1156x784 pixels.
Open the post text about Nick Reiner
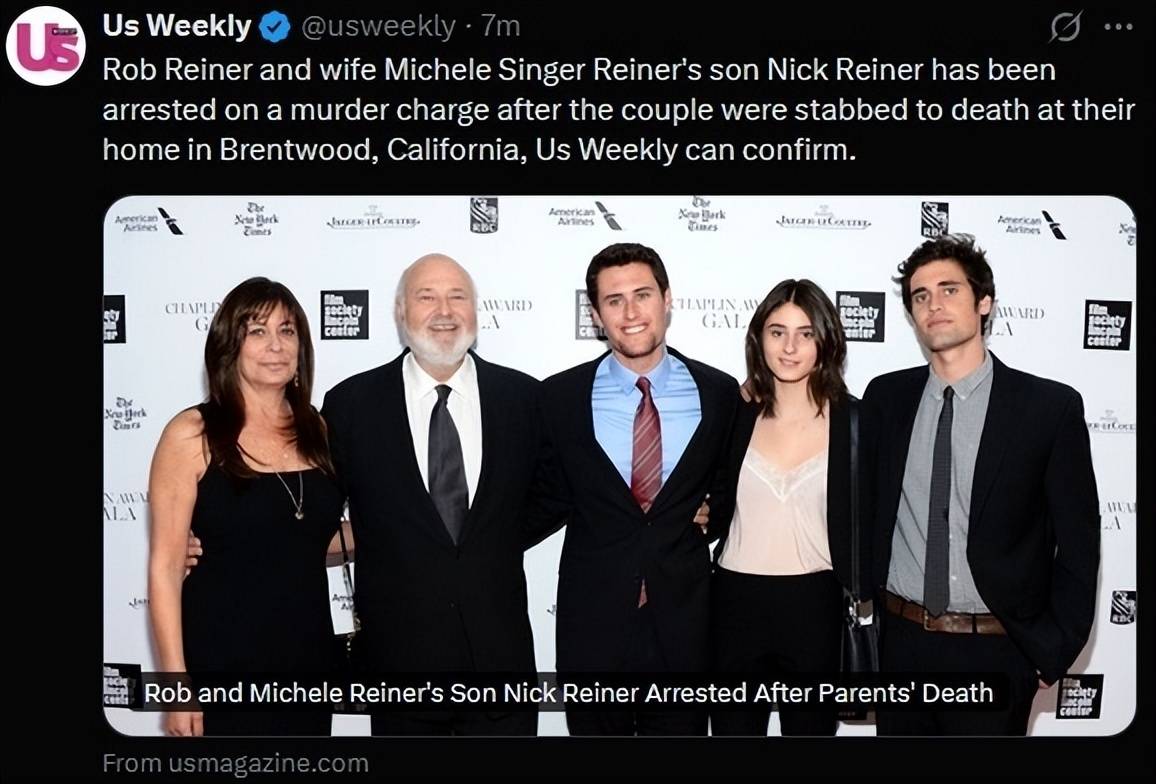point(618,110)
